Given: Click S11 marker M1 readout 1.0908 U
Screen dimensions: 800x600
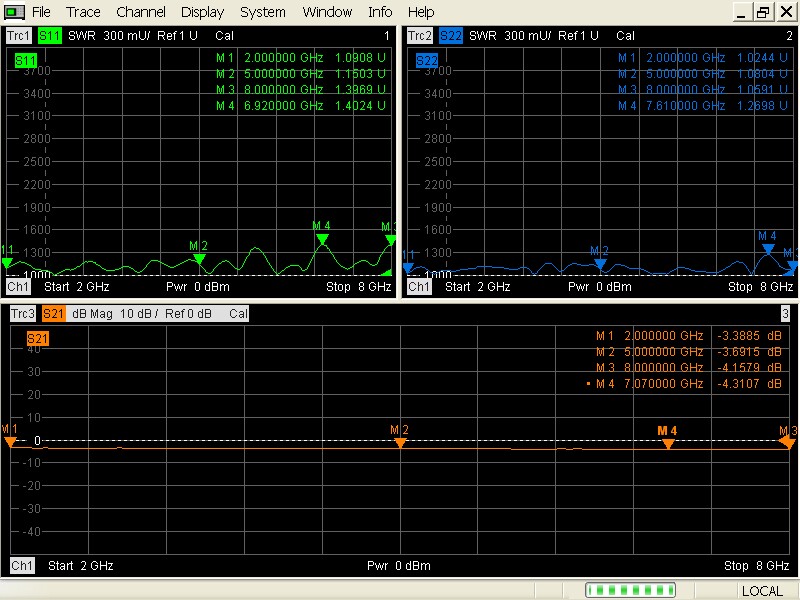Looking at the screenshot, I should click(x=360, y=58).
